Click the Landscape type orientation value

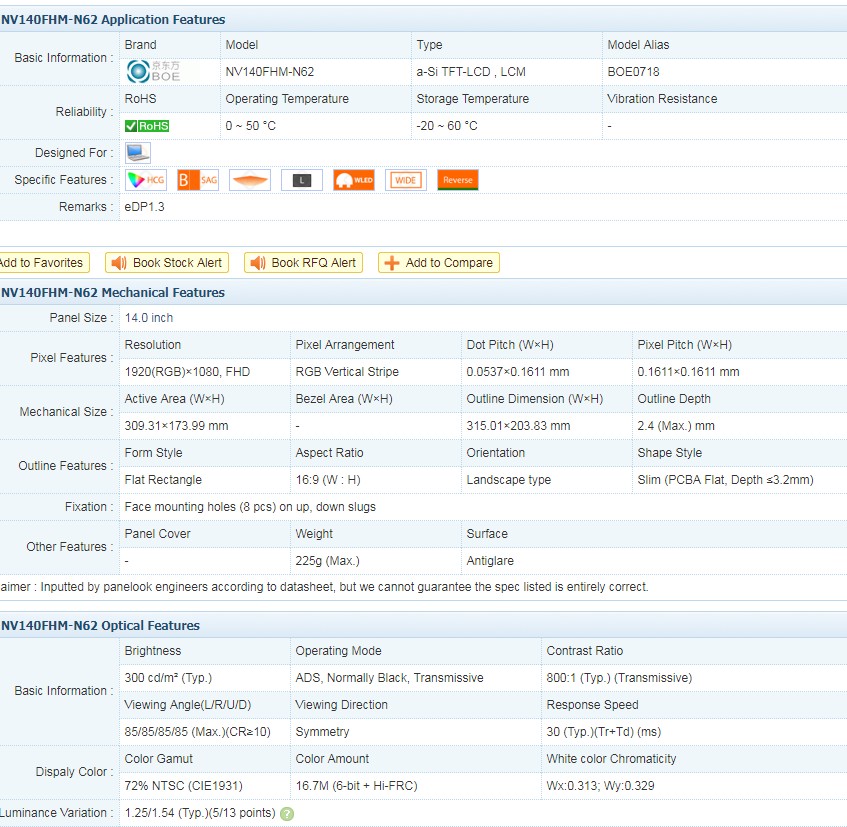point(508,480)
